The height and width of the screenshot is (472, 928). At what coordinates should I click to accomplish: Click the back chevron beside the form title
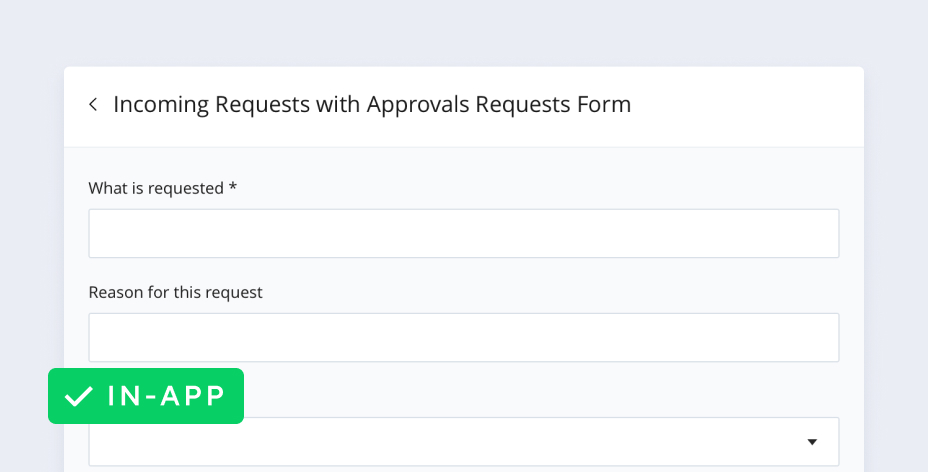click(x=93, y=104)
